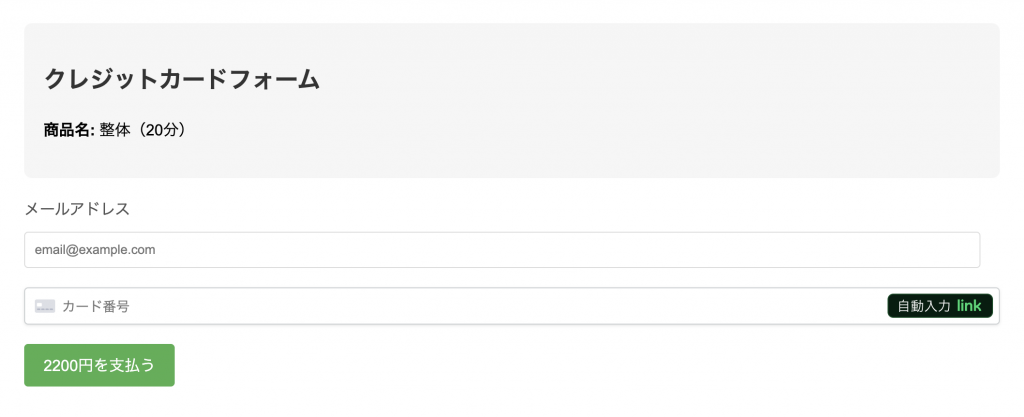The height and width of the screenshot is (417, 1024).
Task: Click the (20分) duration in product name
Action: (161, 131)
